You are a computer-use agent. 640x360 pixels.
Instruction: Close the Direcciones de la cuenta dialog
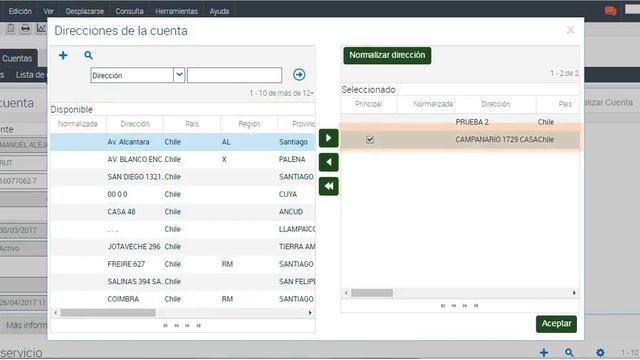(571, 30)
